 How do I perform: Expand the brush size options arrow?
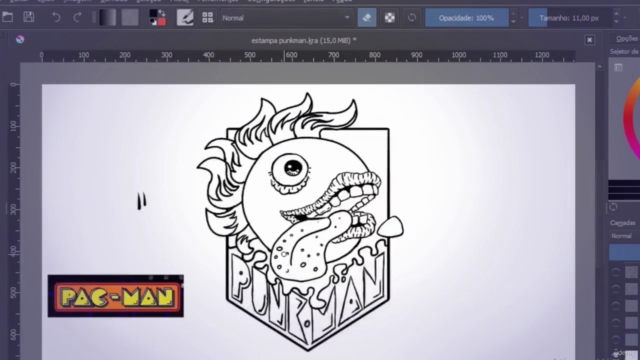click(x=625, y=18)
